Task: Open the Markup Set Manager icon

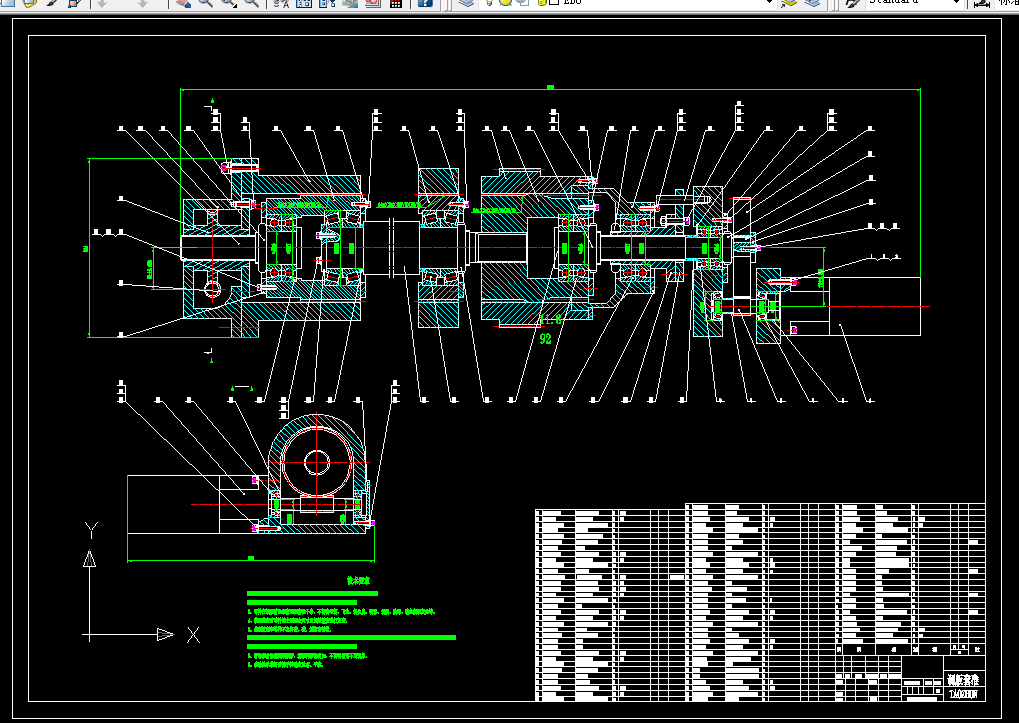Action: click(x=372, y=3)
